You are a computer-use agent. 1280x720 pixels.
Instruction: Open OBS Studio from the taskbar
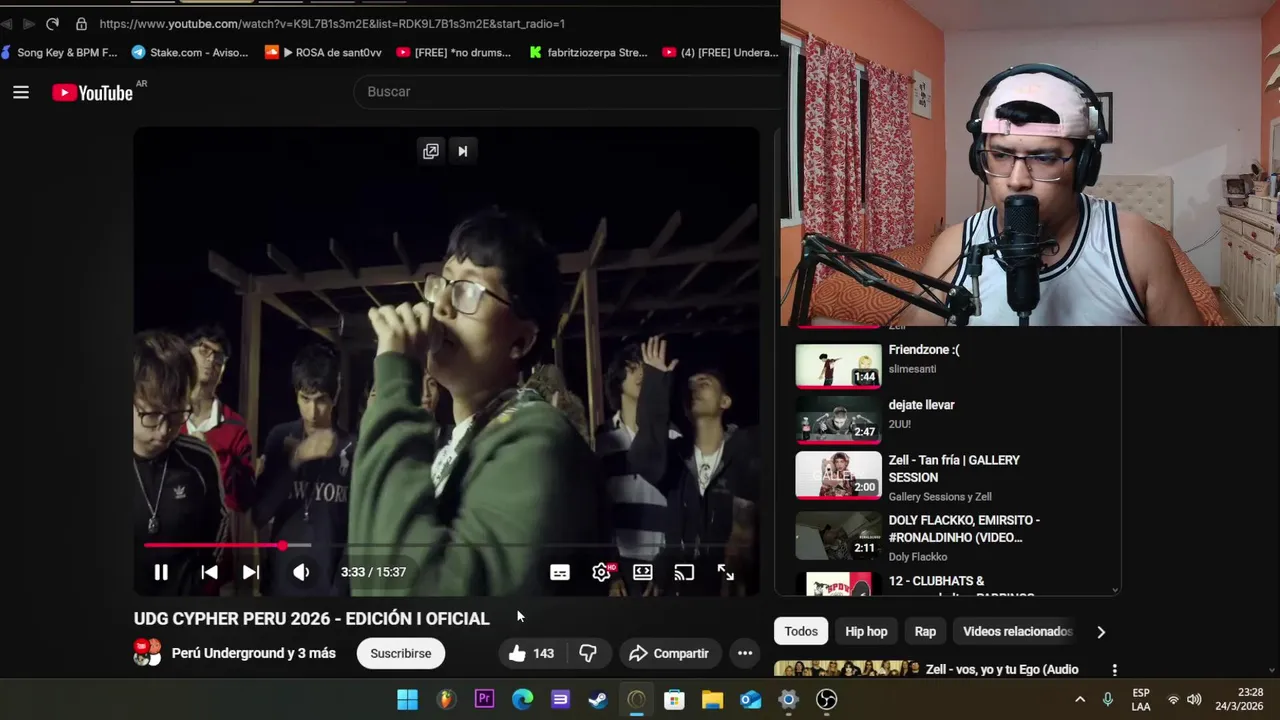pyautogui.click(x=826, y=699)
